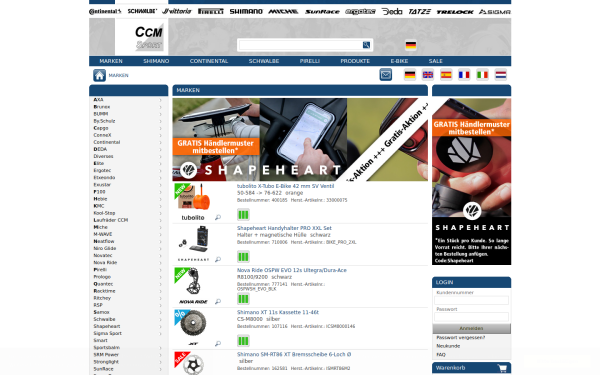
Task: Click the Deda brand logo
Action: pos(392,11)
